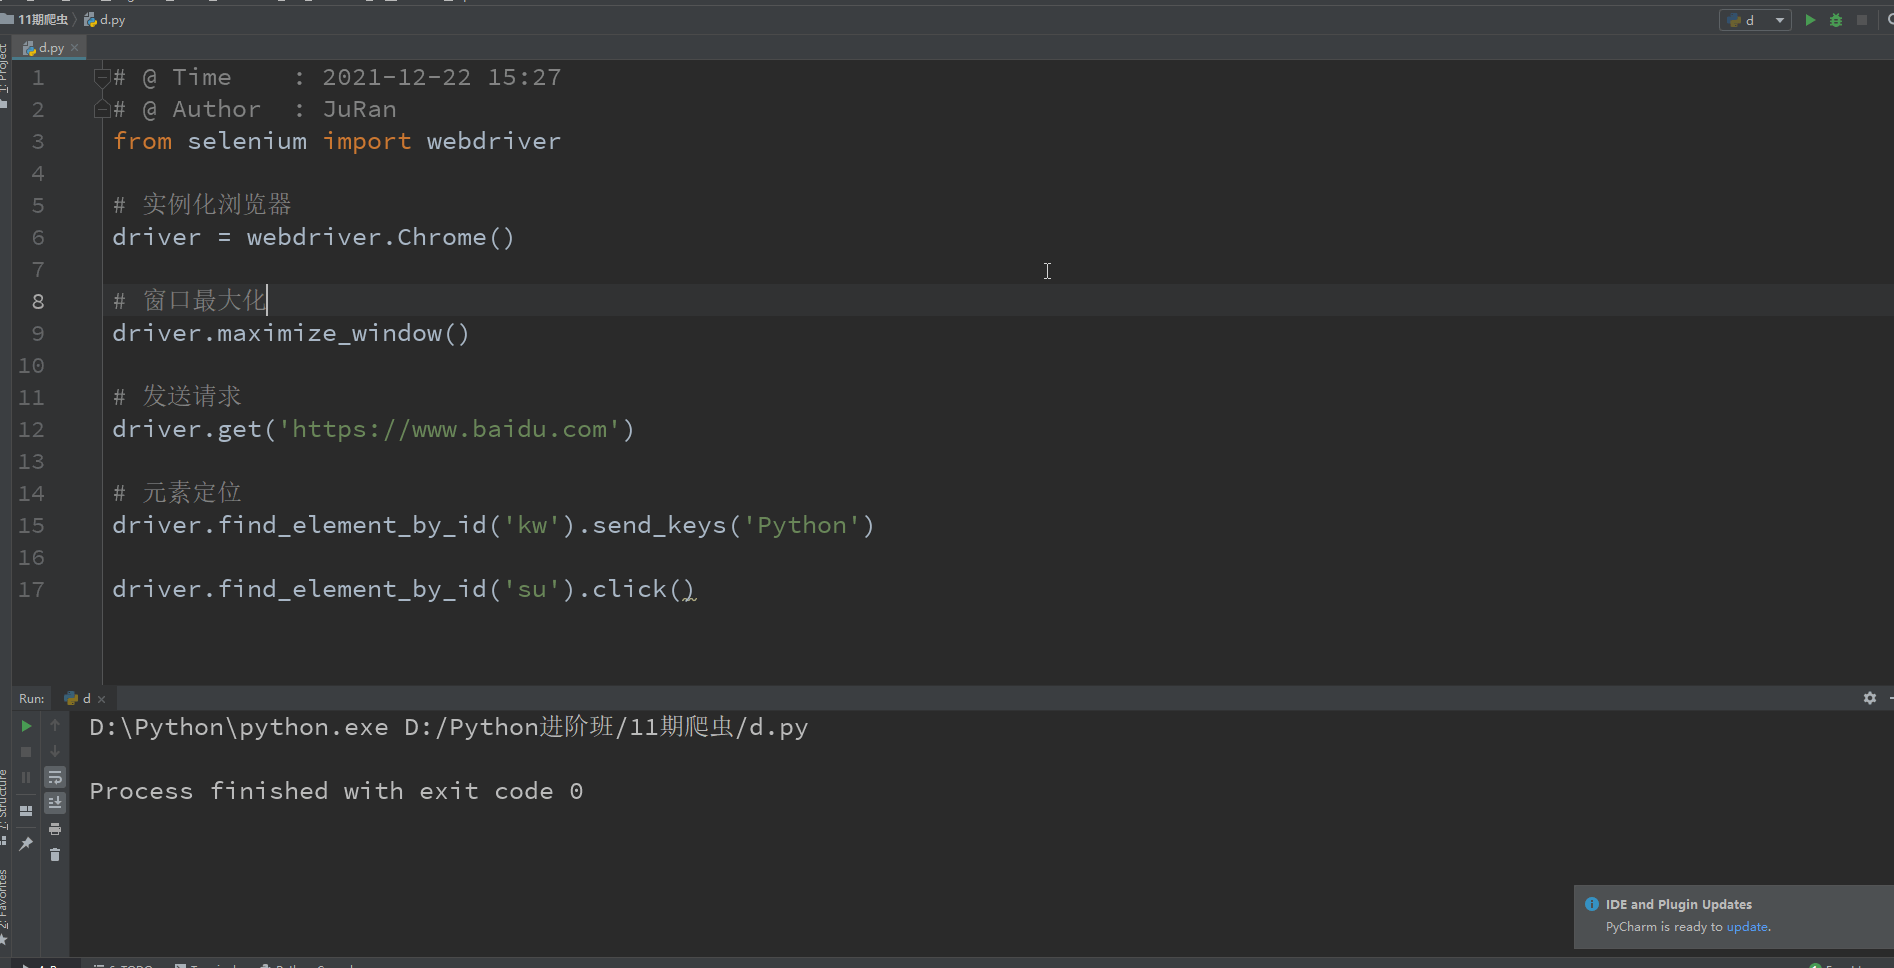Click the 'su' string on line 17

point(532,589)
